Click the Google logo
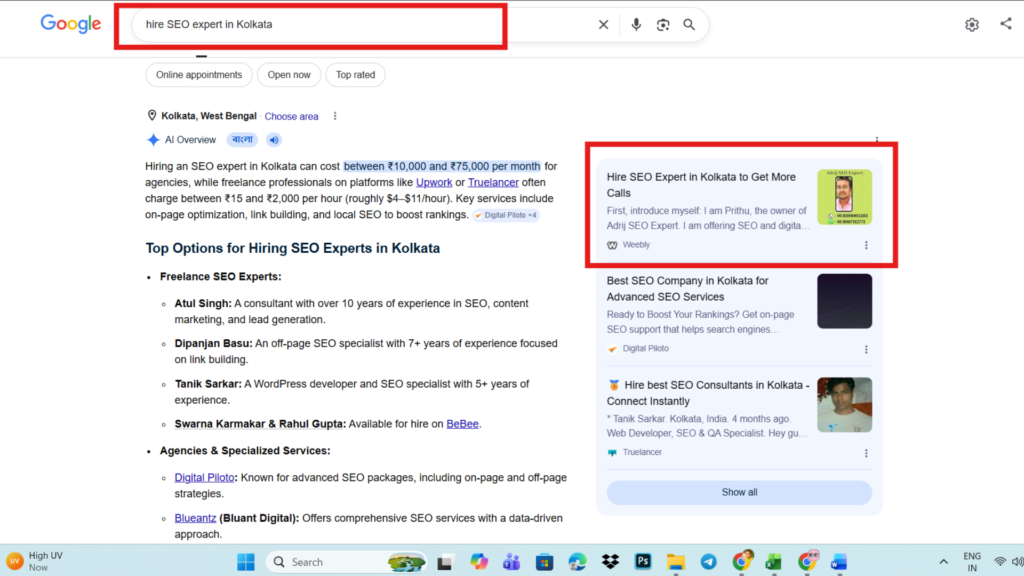Screen dimensions: 1024x576 (71, 24)
